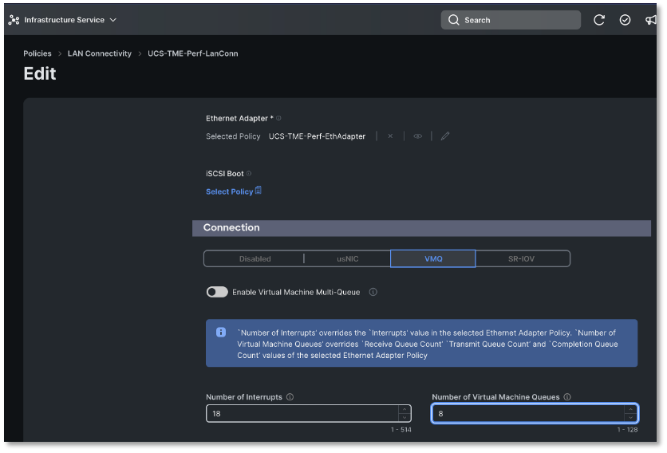Click the Edit page heading
This screenshot has height=453, width=667.
pyautogui.click(x=40, y=74)
